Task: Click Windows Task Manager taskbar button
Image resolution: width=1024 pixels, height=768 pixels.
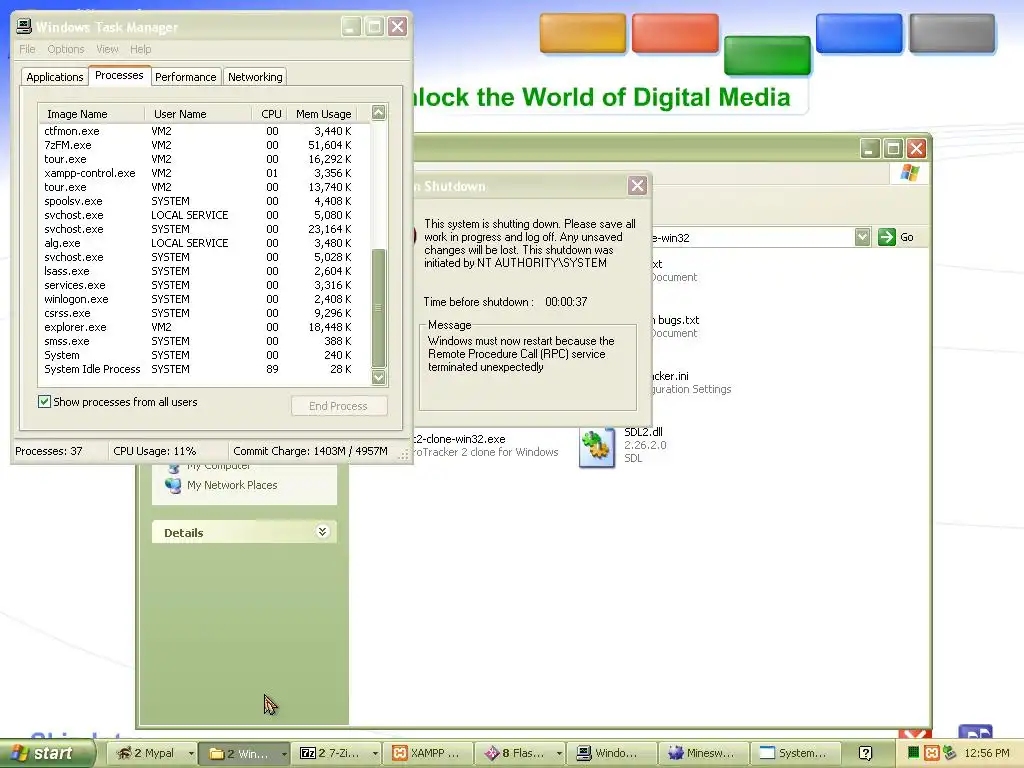Action: click(x=611, y=753)
